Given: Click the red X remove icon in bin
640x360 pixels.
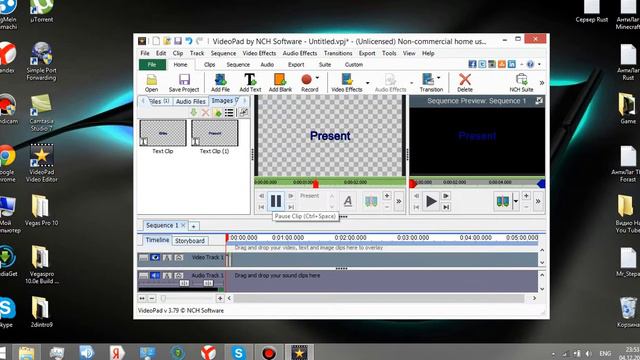Looking at the screenshot, I should tap(206, 112).
